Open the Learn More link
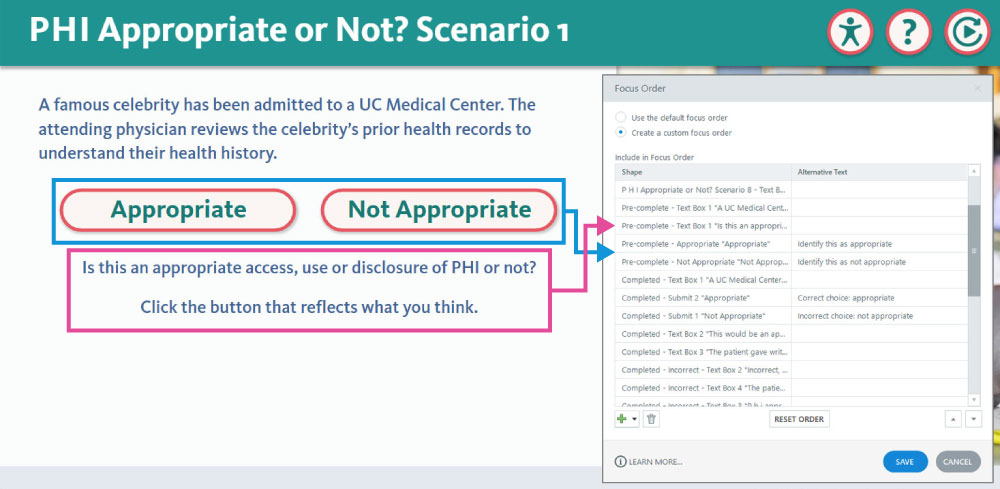The image size is (1000, 489). click(656, 462)
